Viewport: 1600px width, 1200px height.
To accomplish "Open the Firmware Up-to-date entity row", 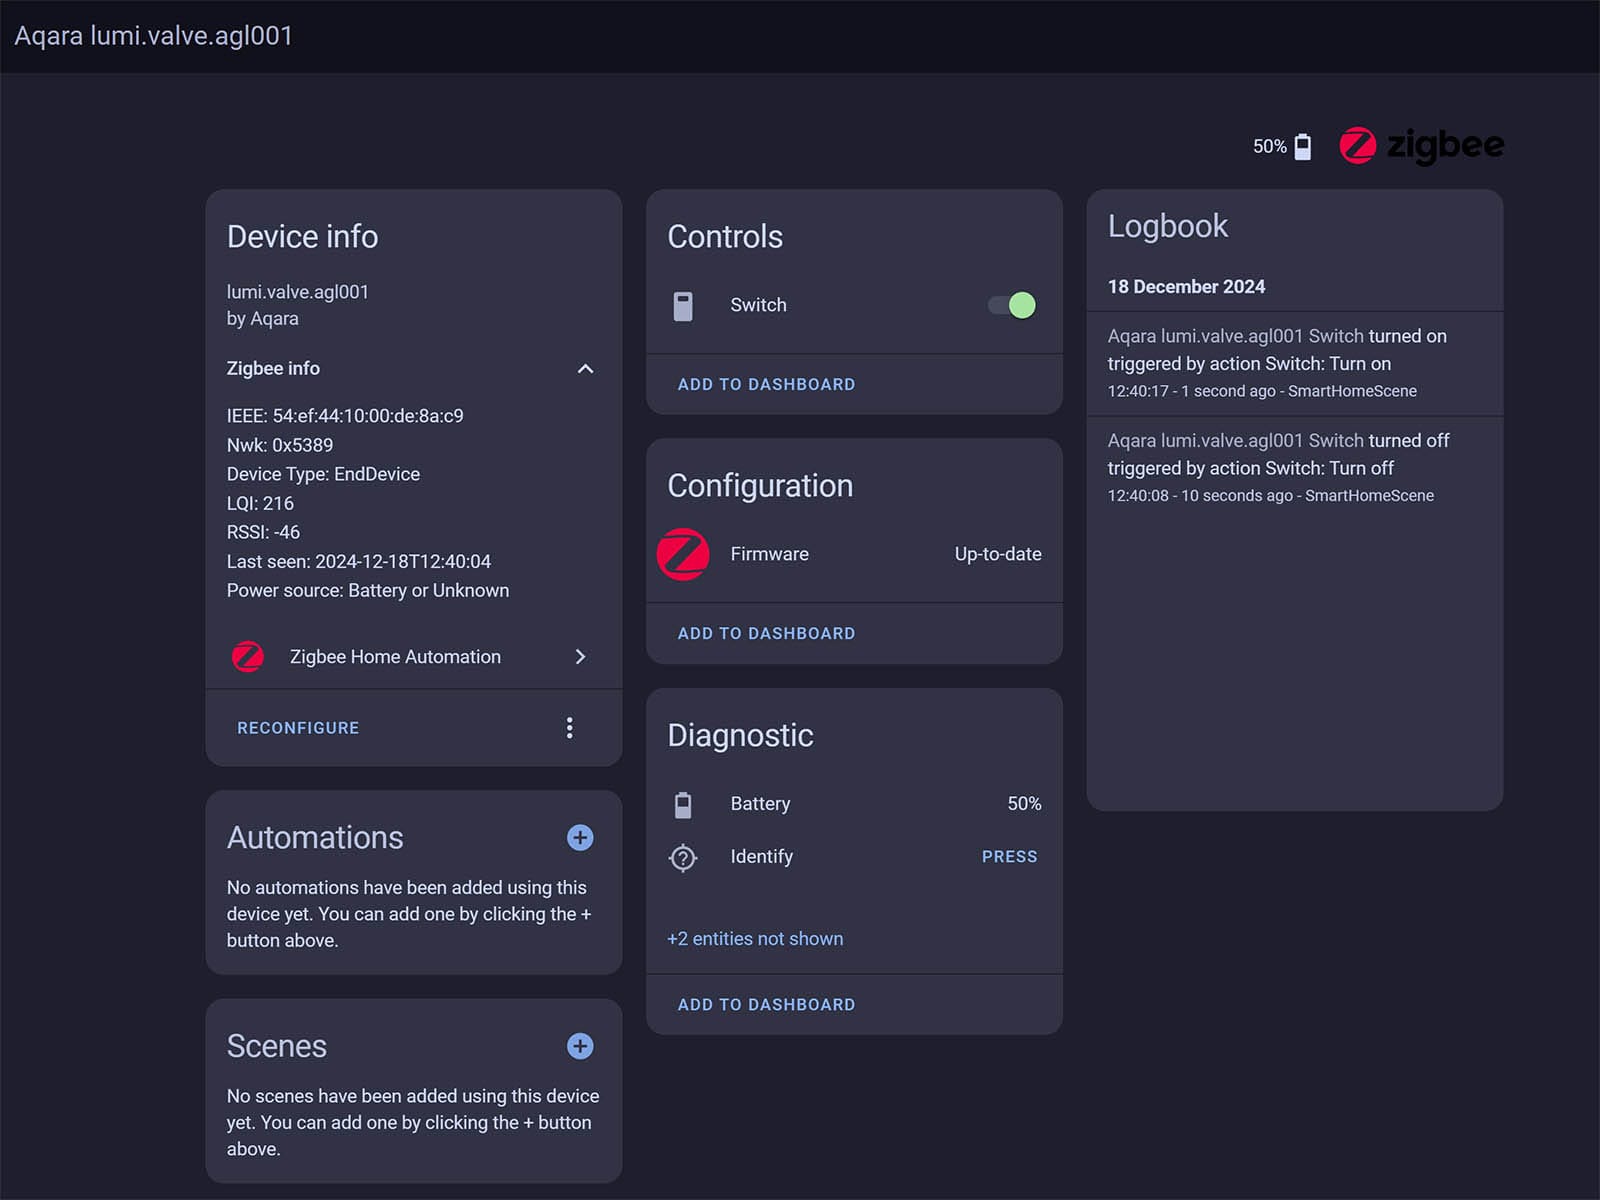I will (885, 554).
